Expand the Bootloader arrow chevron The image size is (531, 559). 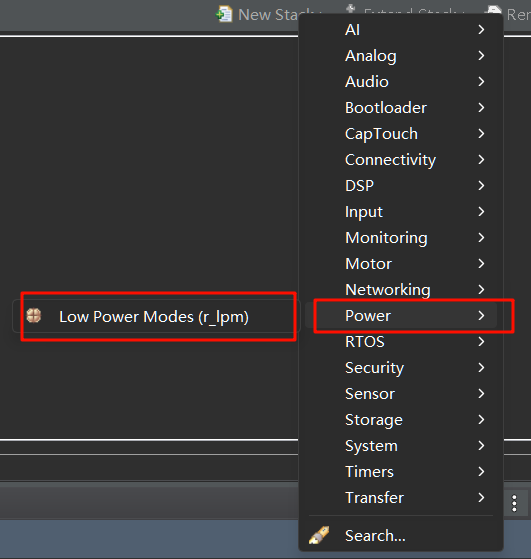click(481, 108)
